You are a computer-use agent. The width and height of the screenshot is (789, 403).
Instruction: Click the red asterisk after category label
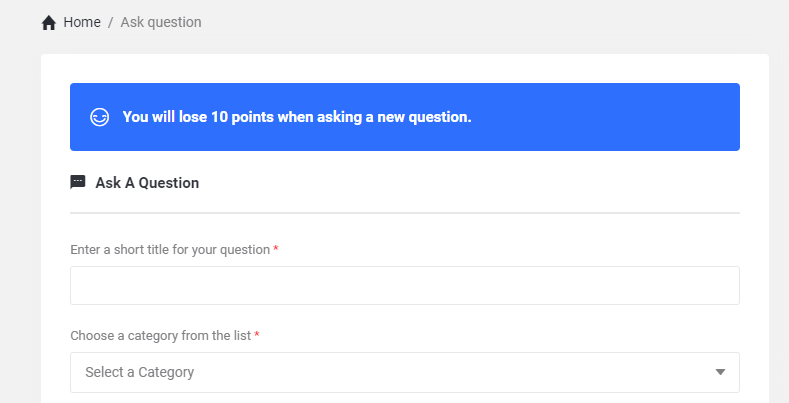point(257,335)
